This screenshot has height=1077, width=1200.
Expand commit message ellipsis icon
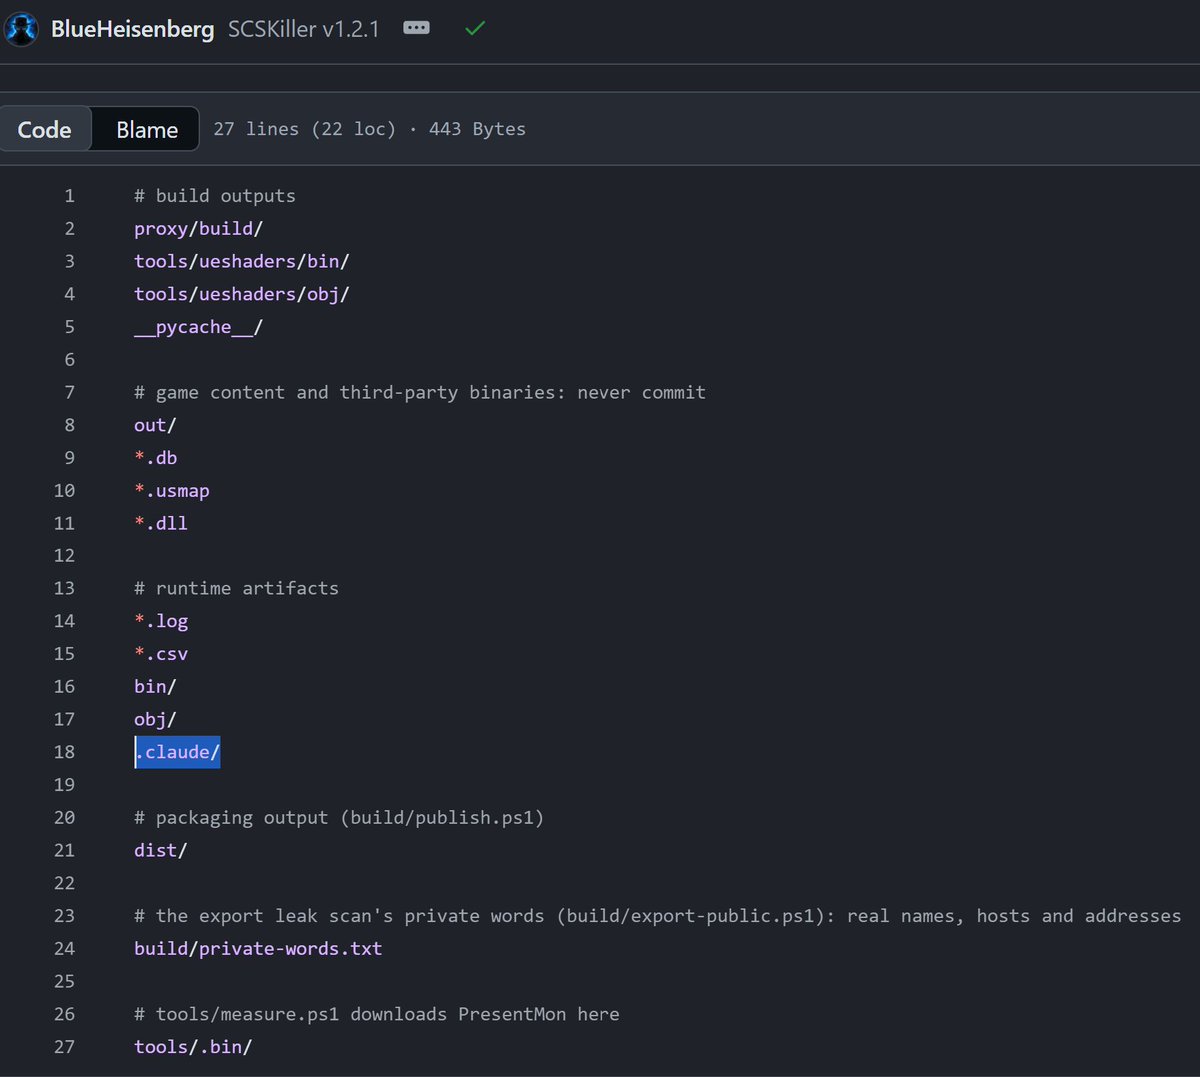[416, 28]
